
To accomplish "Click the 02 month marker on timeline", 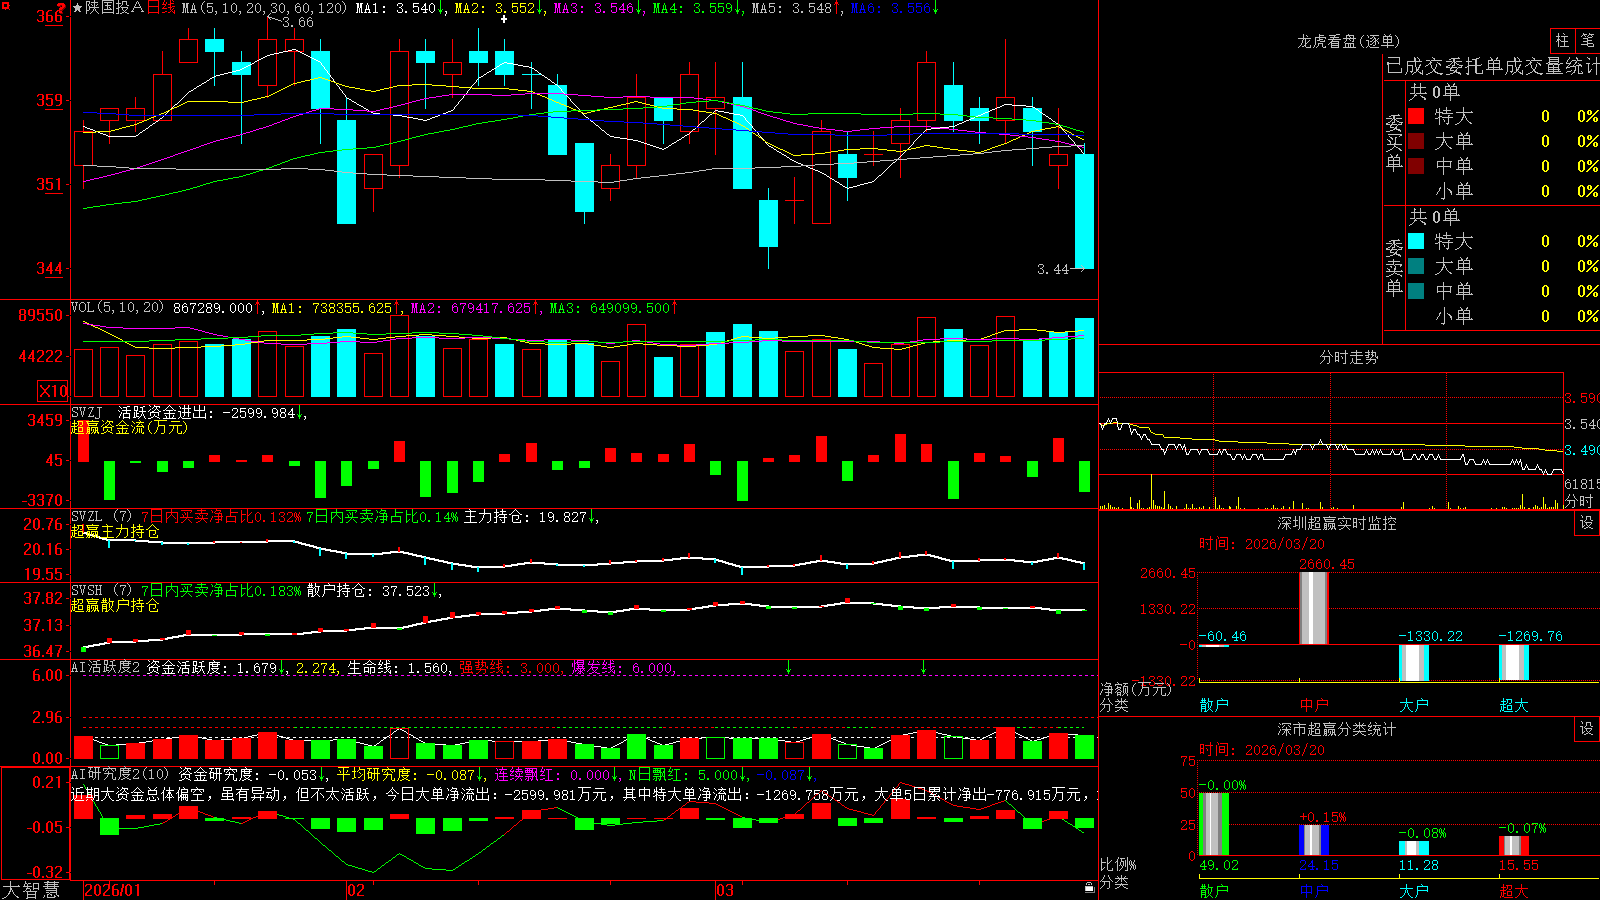I will coord(355,890).
